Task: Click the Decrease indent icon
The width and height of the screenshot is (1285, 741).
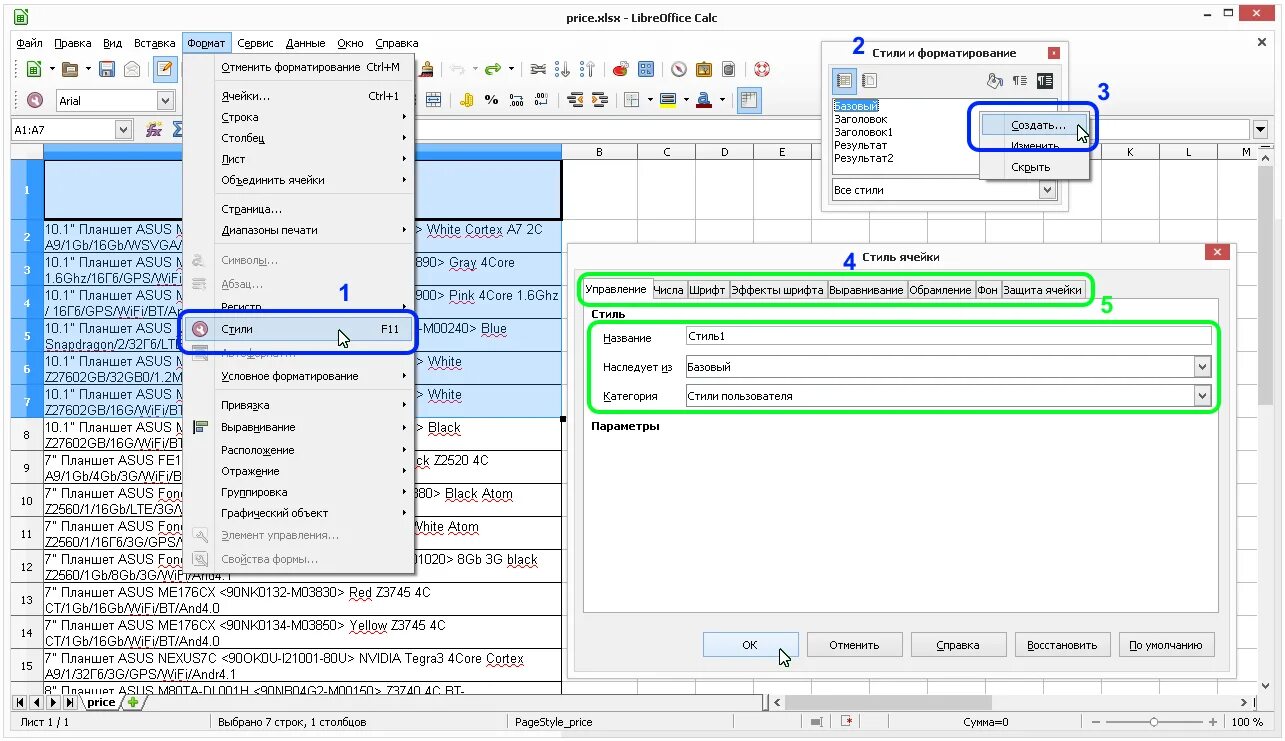Action: tap(575, 100)
